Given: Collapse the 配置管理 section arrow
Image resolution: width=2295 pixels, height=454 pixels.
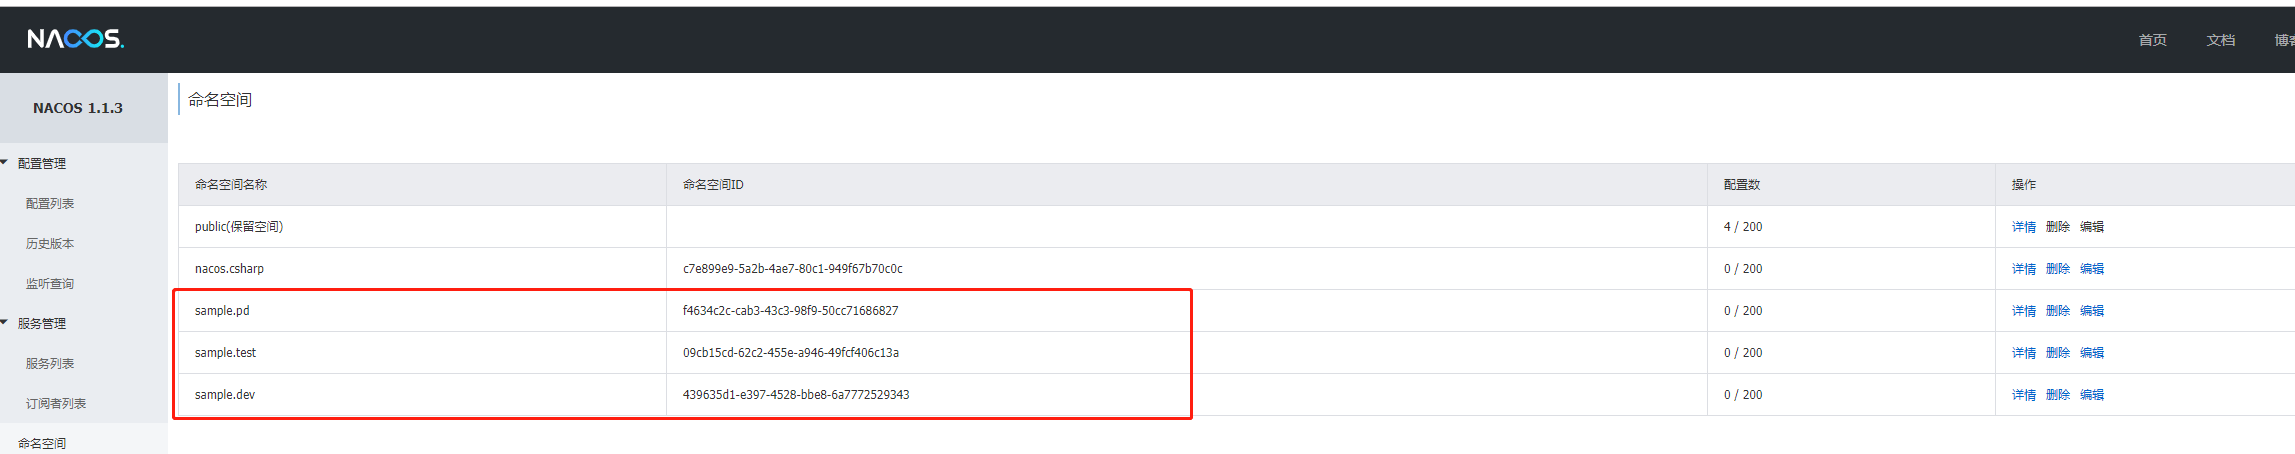Looking at the screenshot, I should pyautogui.click(x=4, y=163).
